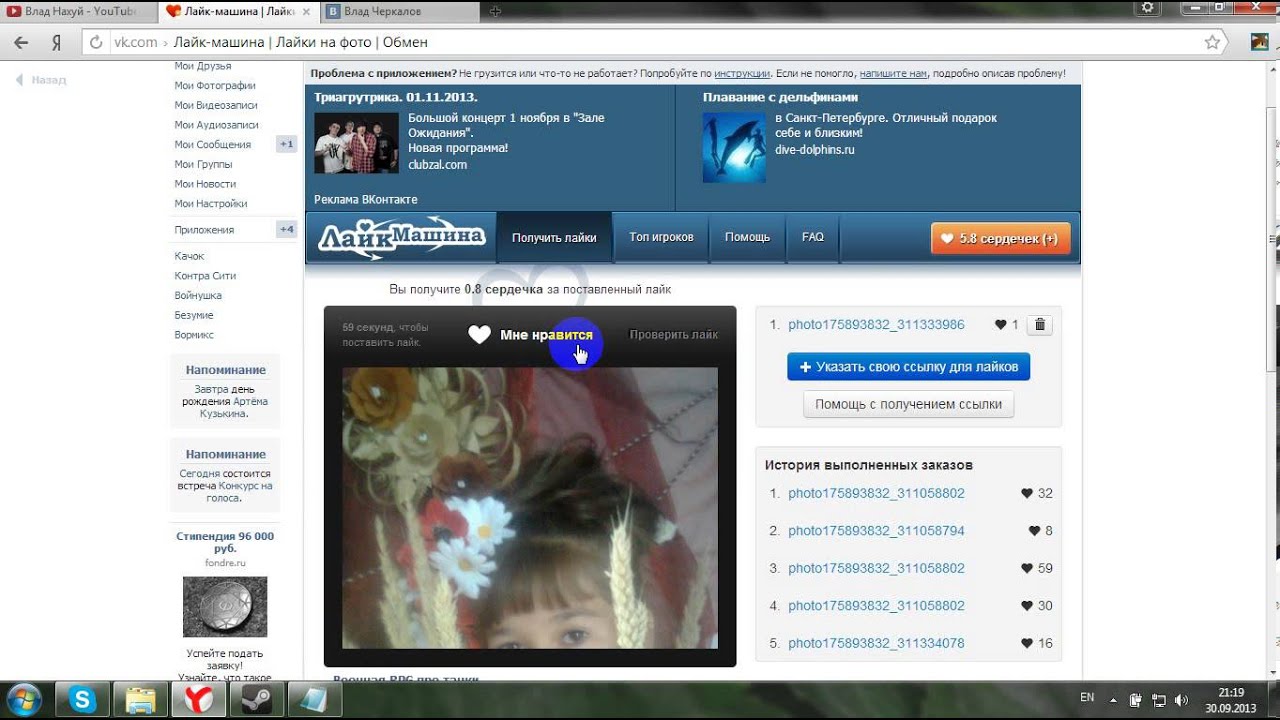Click the 'Назад' back link

[41, 80]
